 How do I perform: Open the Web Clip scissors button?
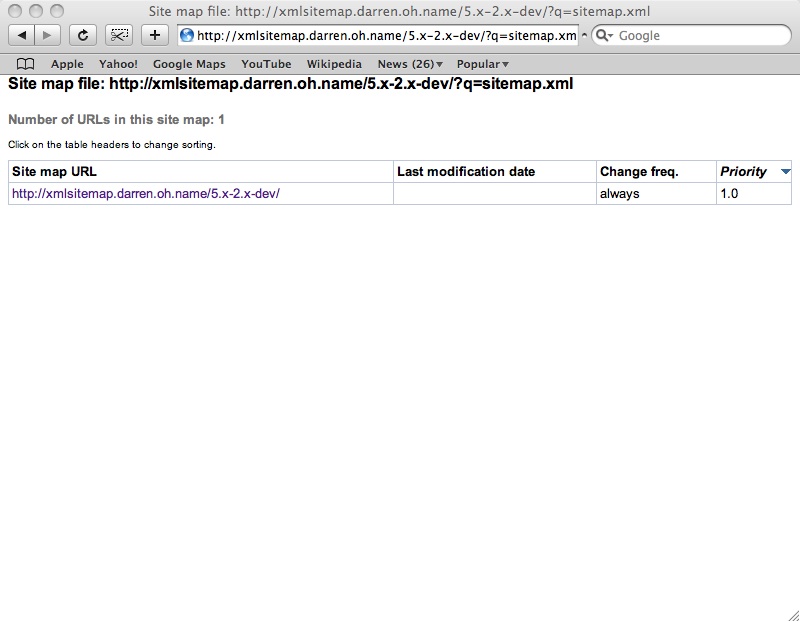point(119,35)
